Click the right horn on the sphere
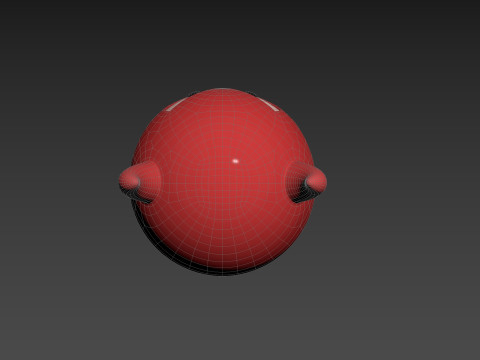Image resolution: width=480 pixels, height=360 pixels. (x=306, y=182)
